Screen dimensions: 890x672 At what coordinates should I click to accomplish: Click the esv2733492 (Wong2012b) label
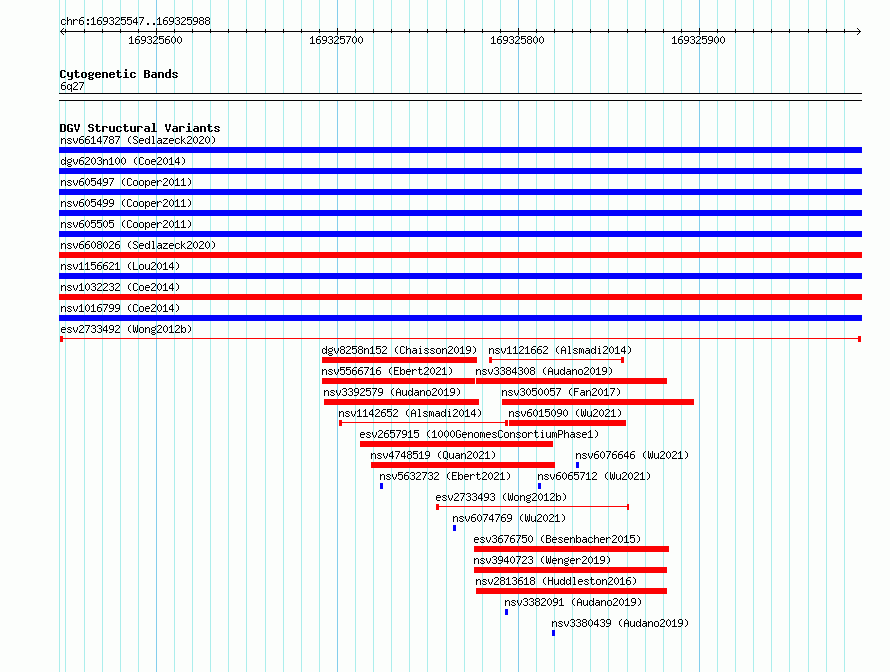(126, 329)
